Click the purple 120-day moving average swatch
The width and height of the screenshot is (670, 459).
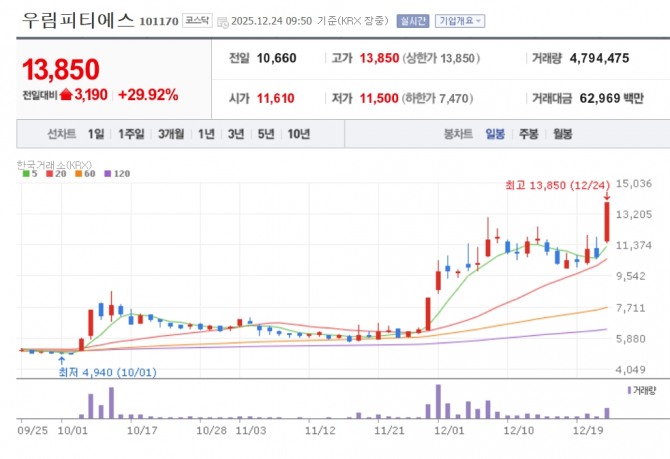pyautogui.click(x=107, y=174)
